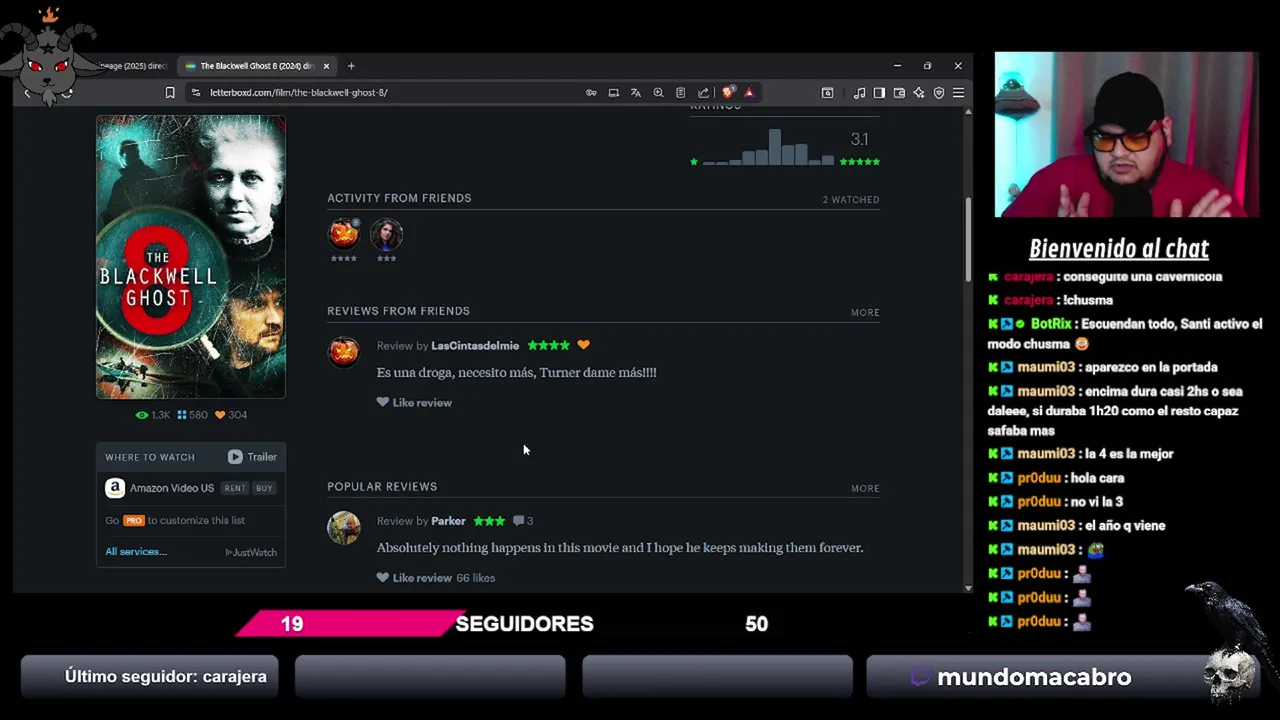Like the Parker review
Screen dimensions: 1280x720
(415, 578)
